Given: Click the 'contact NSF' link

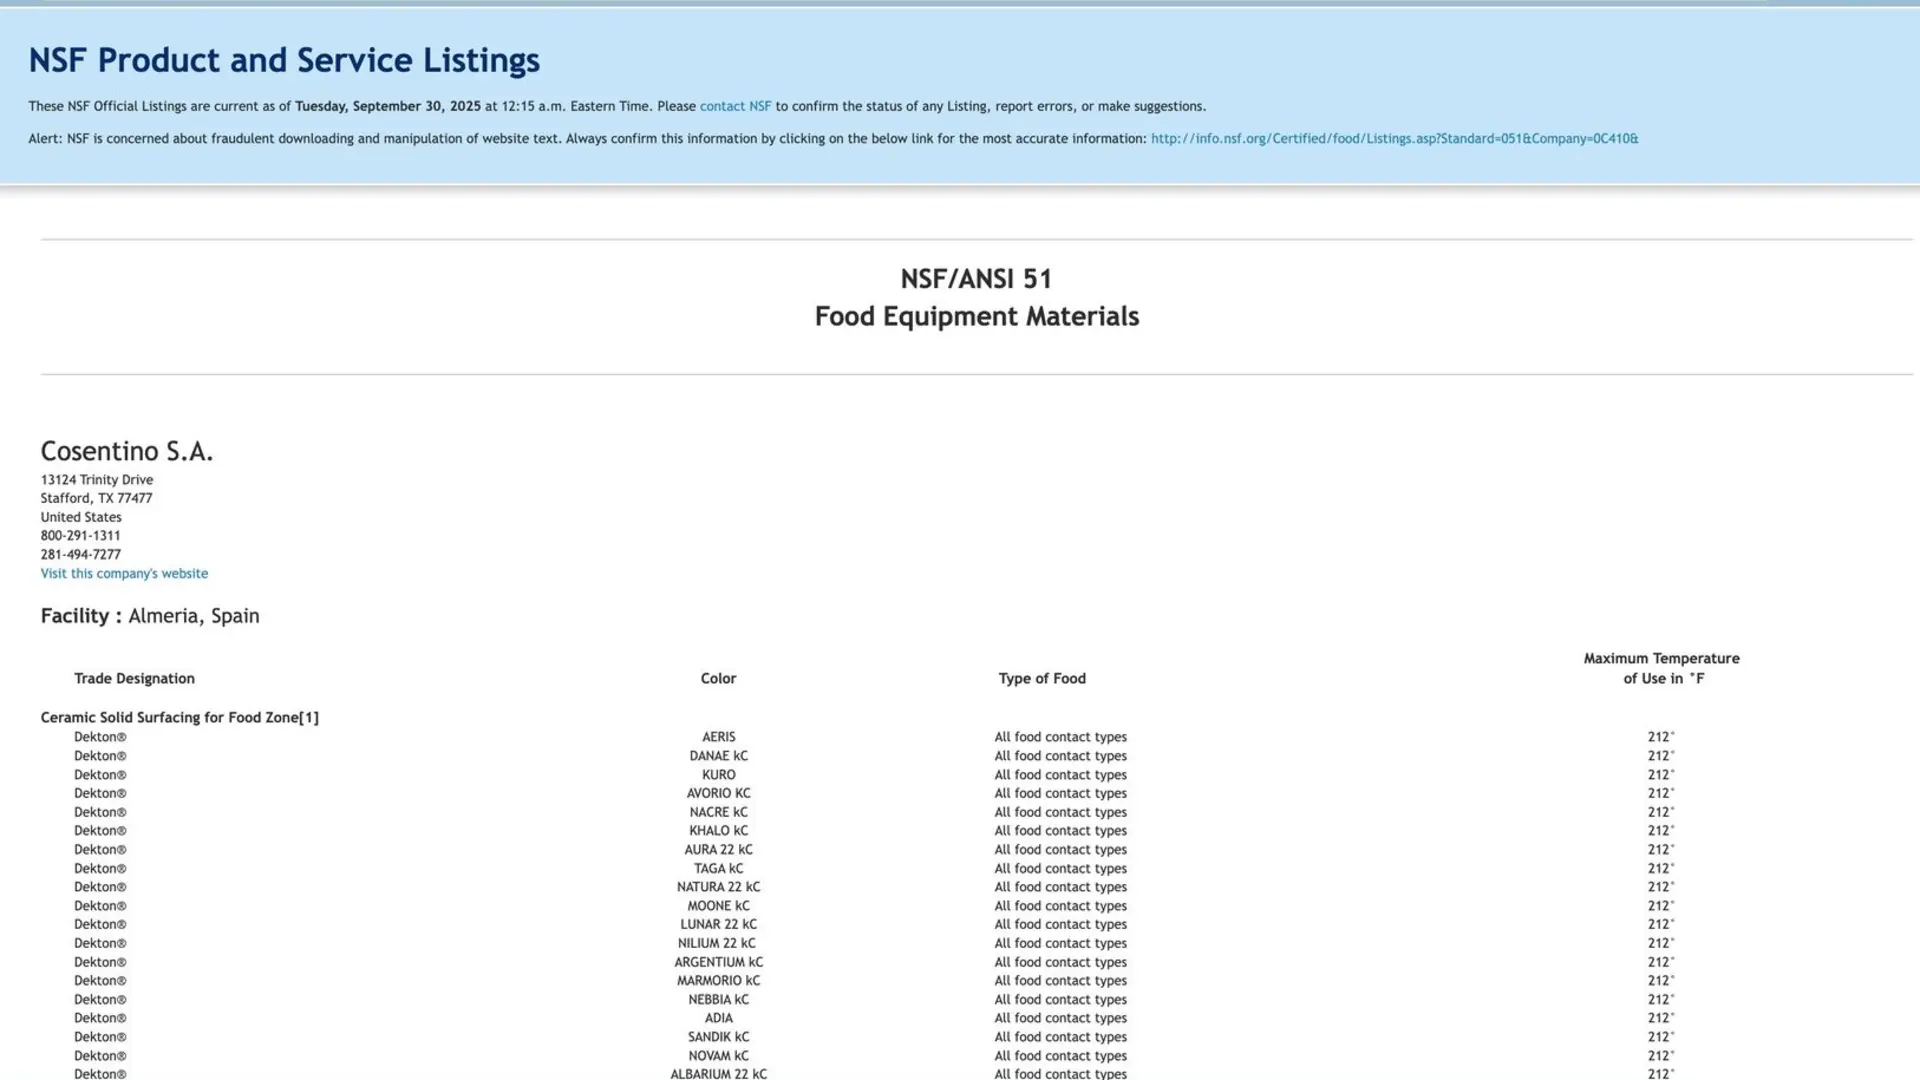Looking at the screenshot, I should [x=735, y=106].
